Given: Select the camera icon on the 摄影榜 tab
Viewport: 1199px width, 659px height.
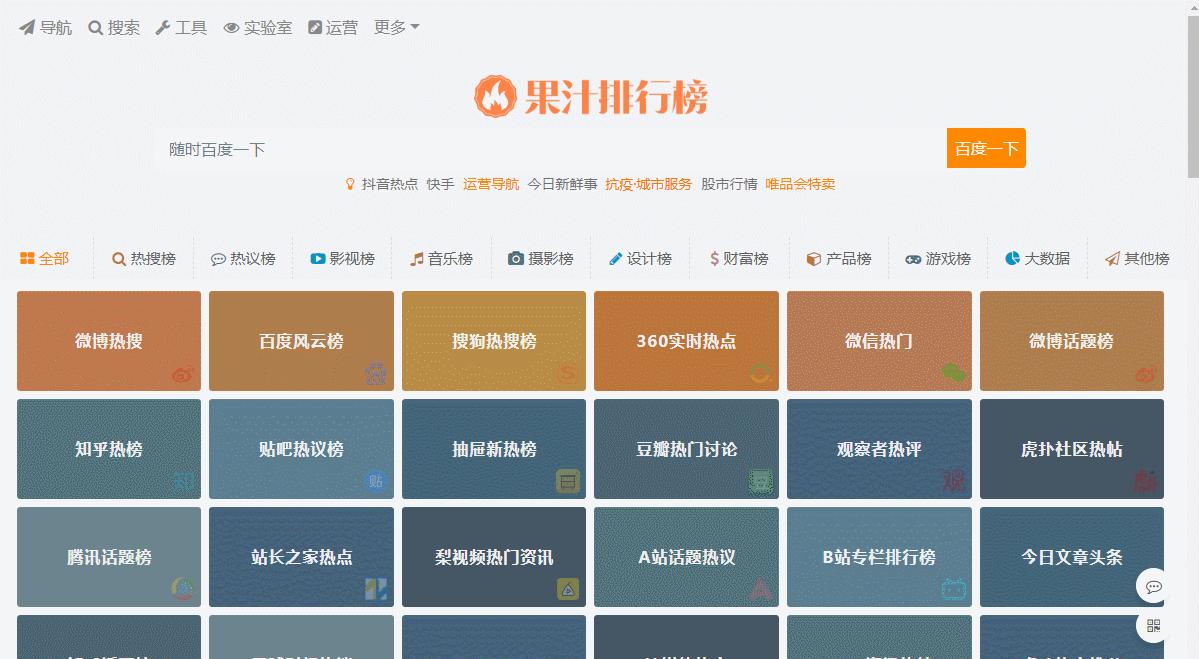Looking at the screenshot, I should [x=515, y=258].
